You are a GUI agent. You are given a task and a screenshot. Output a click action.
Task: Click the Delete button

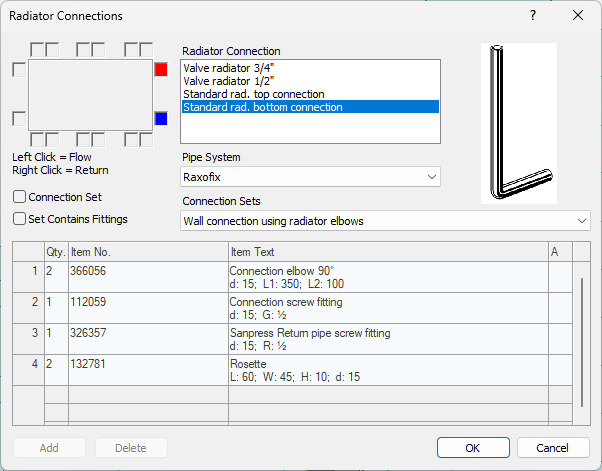pos(131,448)
